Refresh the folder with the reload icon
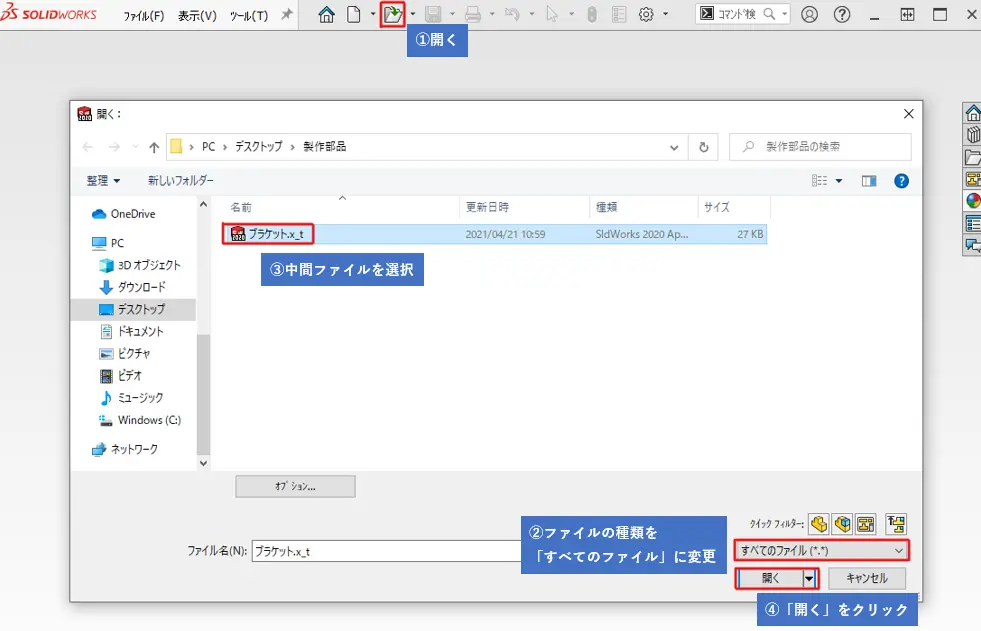This screenshot has height=631, width=981. pyautogui.click(x=703, y=147)
